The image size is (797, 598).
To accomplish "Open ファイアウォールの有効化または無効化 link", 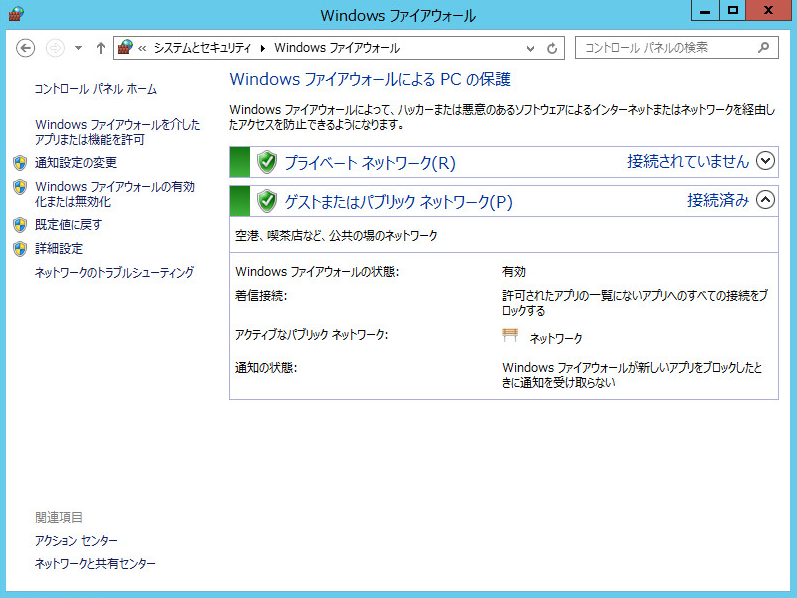I will point(115,194).
